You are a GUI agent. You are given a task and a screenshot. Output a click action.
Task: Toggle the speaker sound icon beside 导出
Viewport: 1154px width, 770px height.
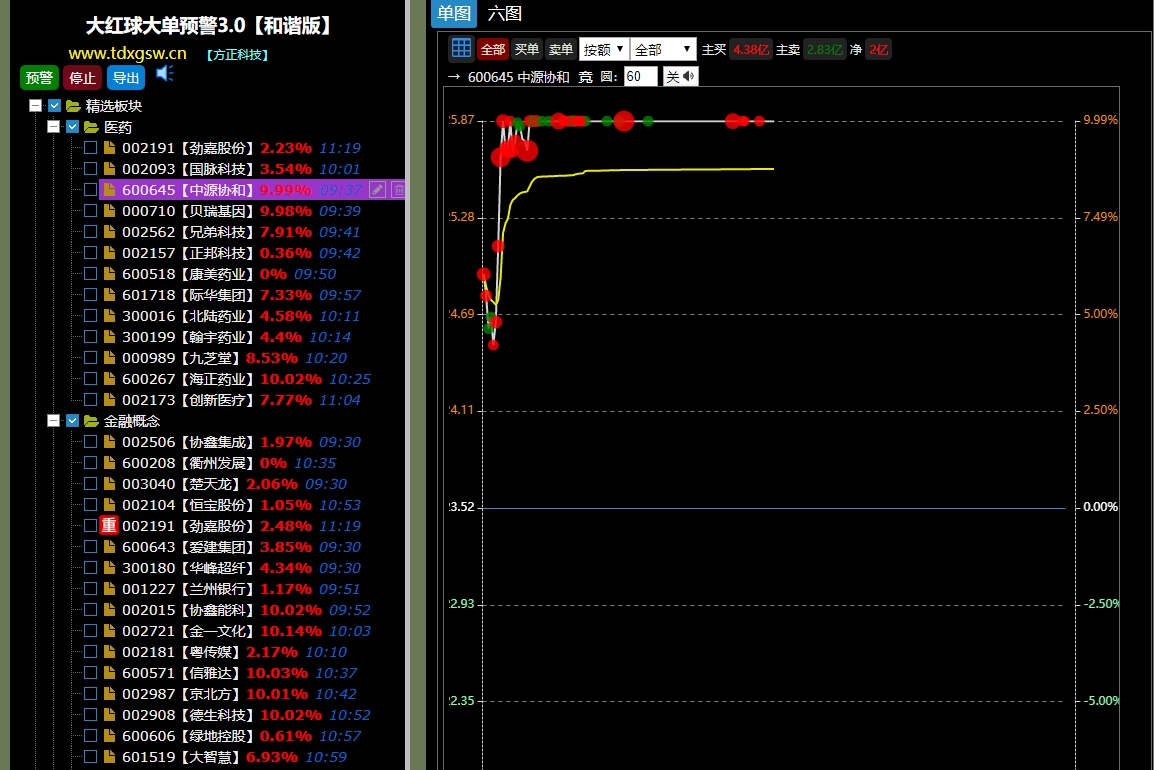pyautogui.click(x=165, y=74)
